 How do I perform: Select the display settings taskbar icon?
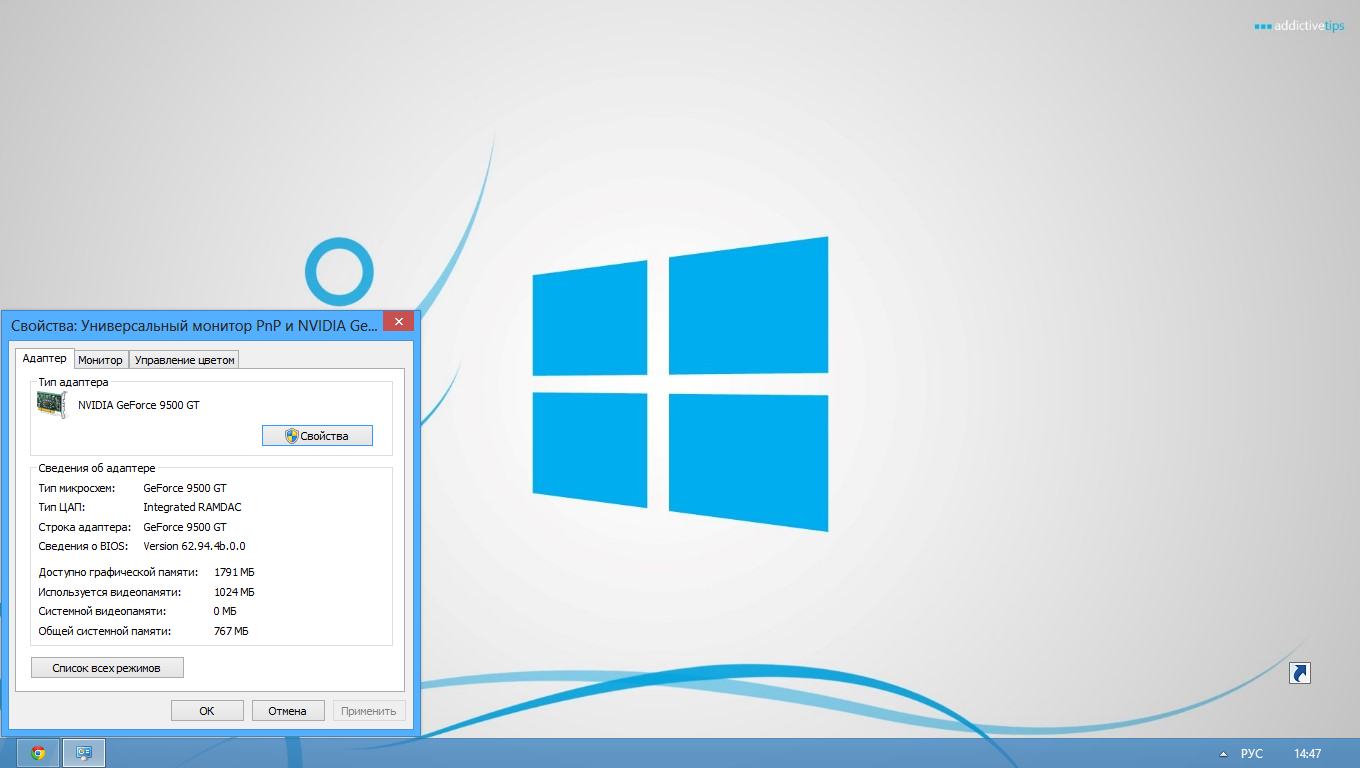[x=84, y=753]
